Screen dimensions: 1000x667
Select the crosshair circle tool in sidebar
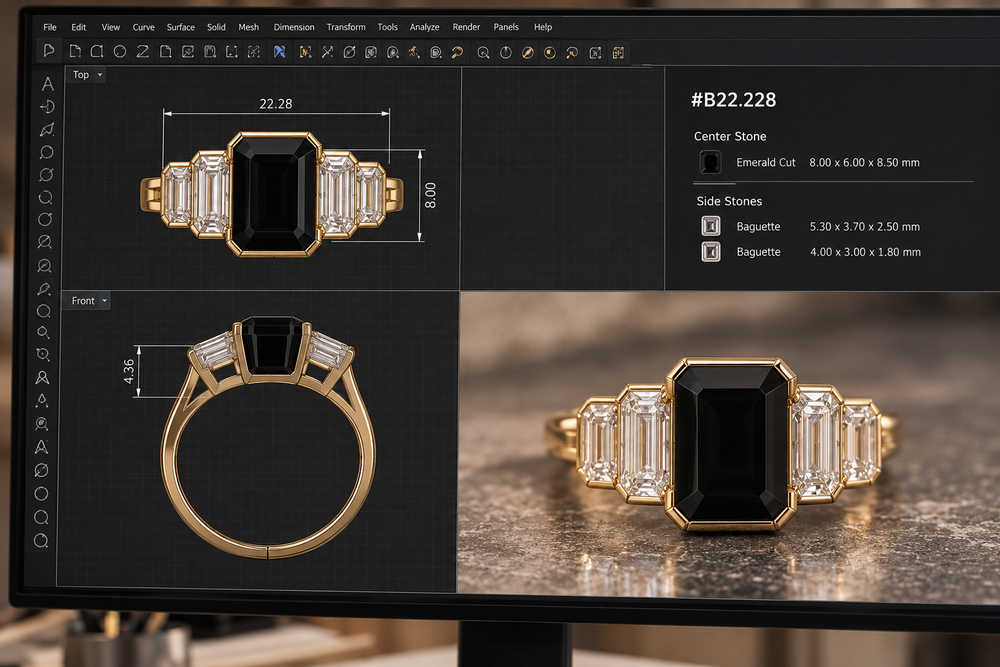click(x=47, y=106)
